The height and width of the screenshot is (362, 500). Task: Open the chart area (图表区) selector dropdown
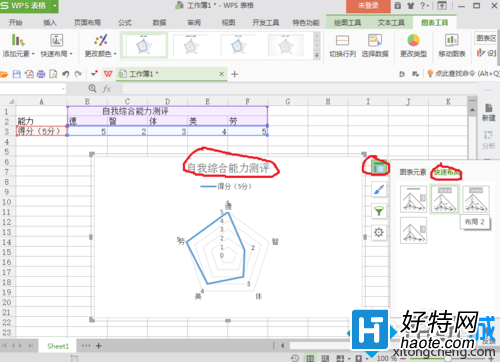[486, 38]
